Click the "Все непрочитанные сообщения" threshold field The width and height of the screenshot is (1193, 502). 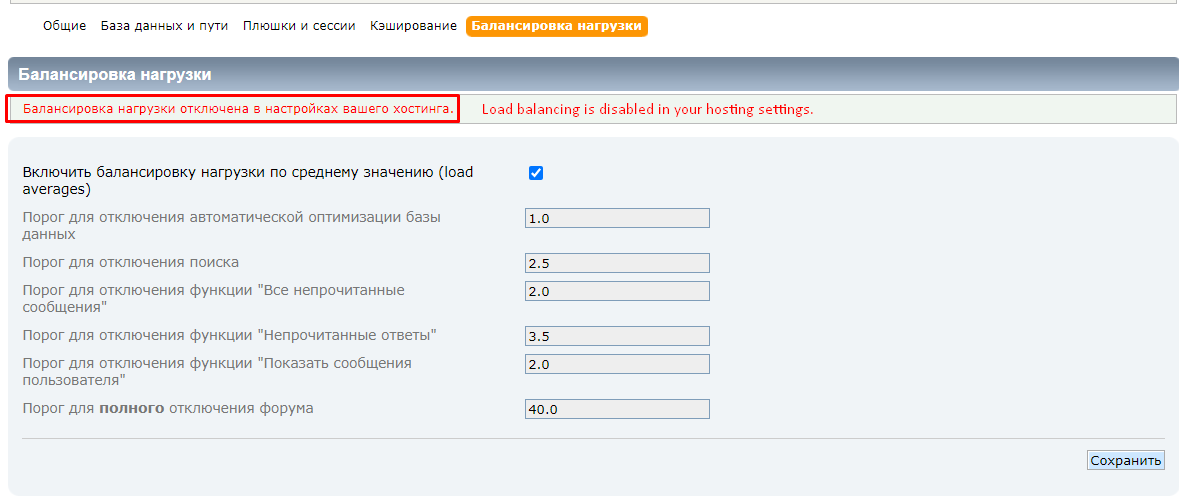pyautogui.click(x=616, y=291)
